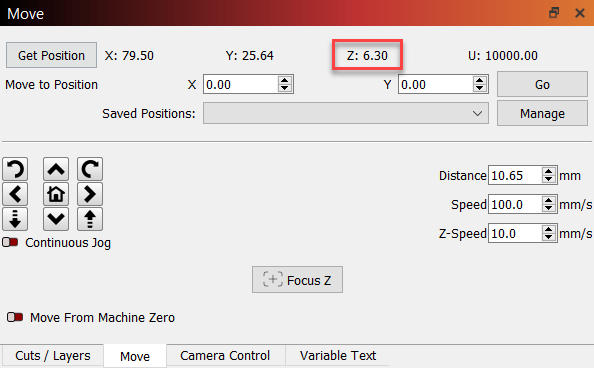Lower the Z axis with the dotted down arrow
Screen dimensions: 594x368
(x=15, y=219)
